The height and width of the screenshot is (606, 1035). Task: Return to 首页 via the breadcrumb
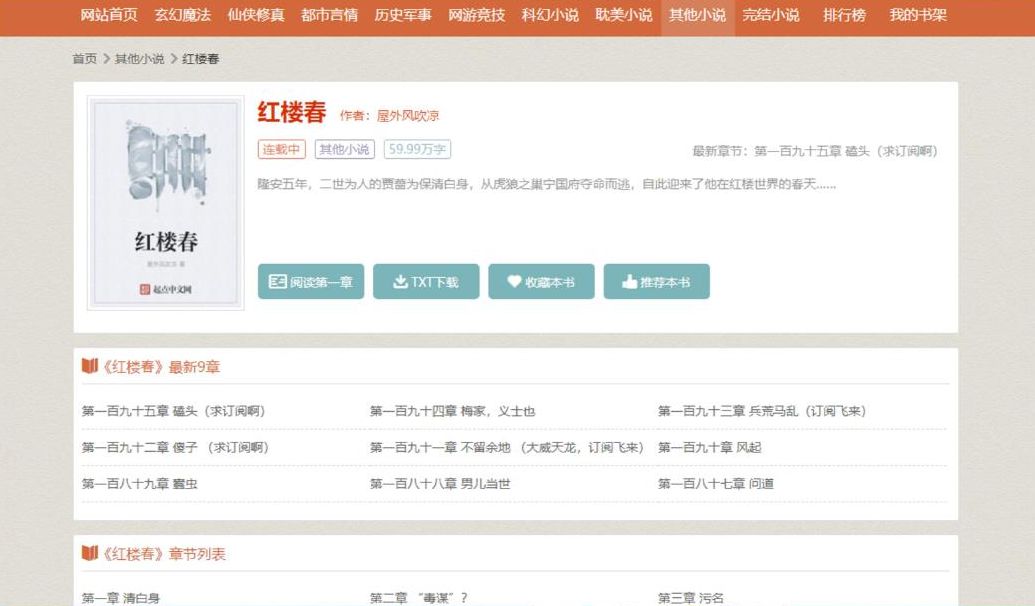[85, 59]
